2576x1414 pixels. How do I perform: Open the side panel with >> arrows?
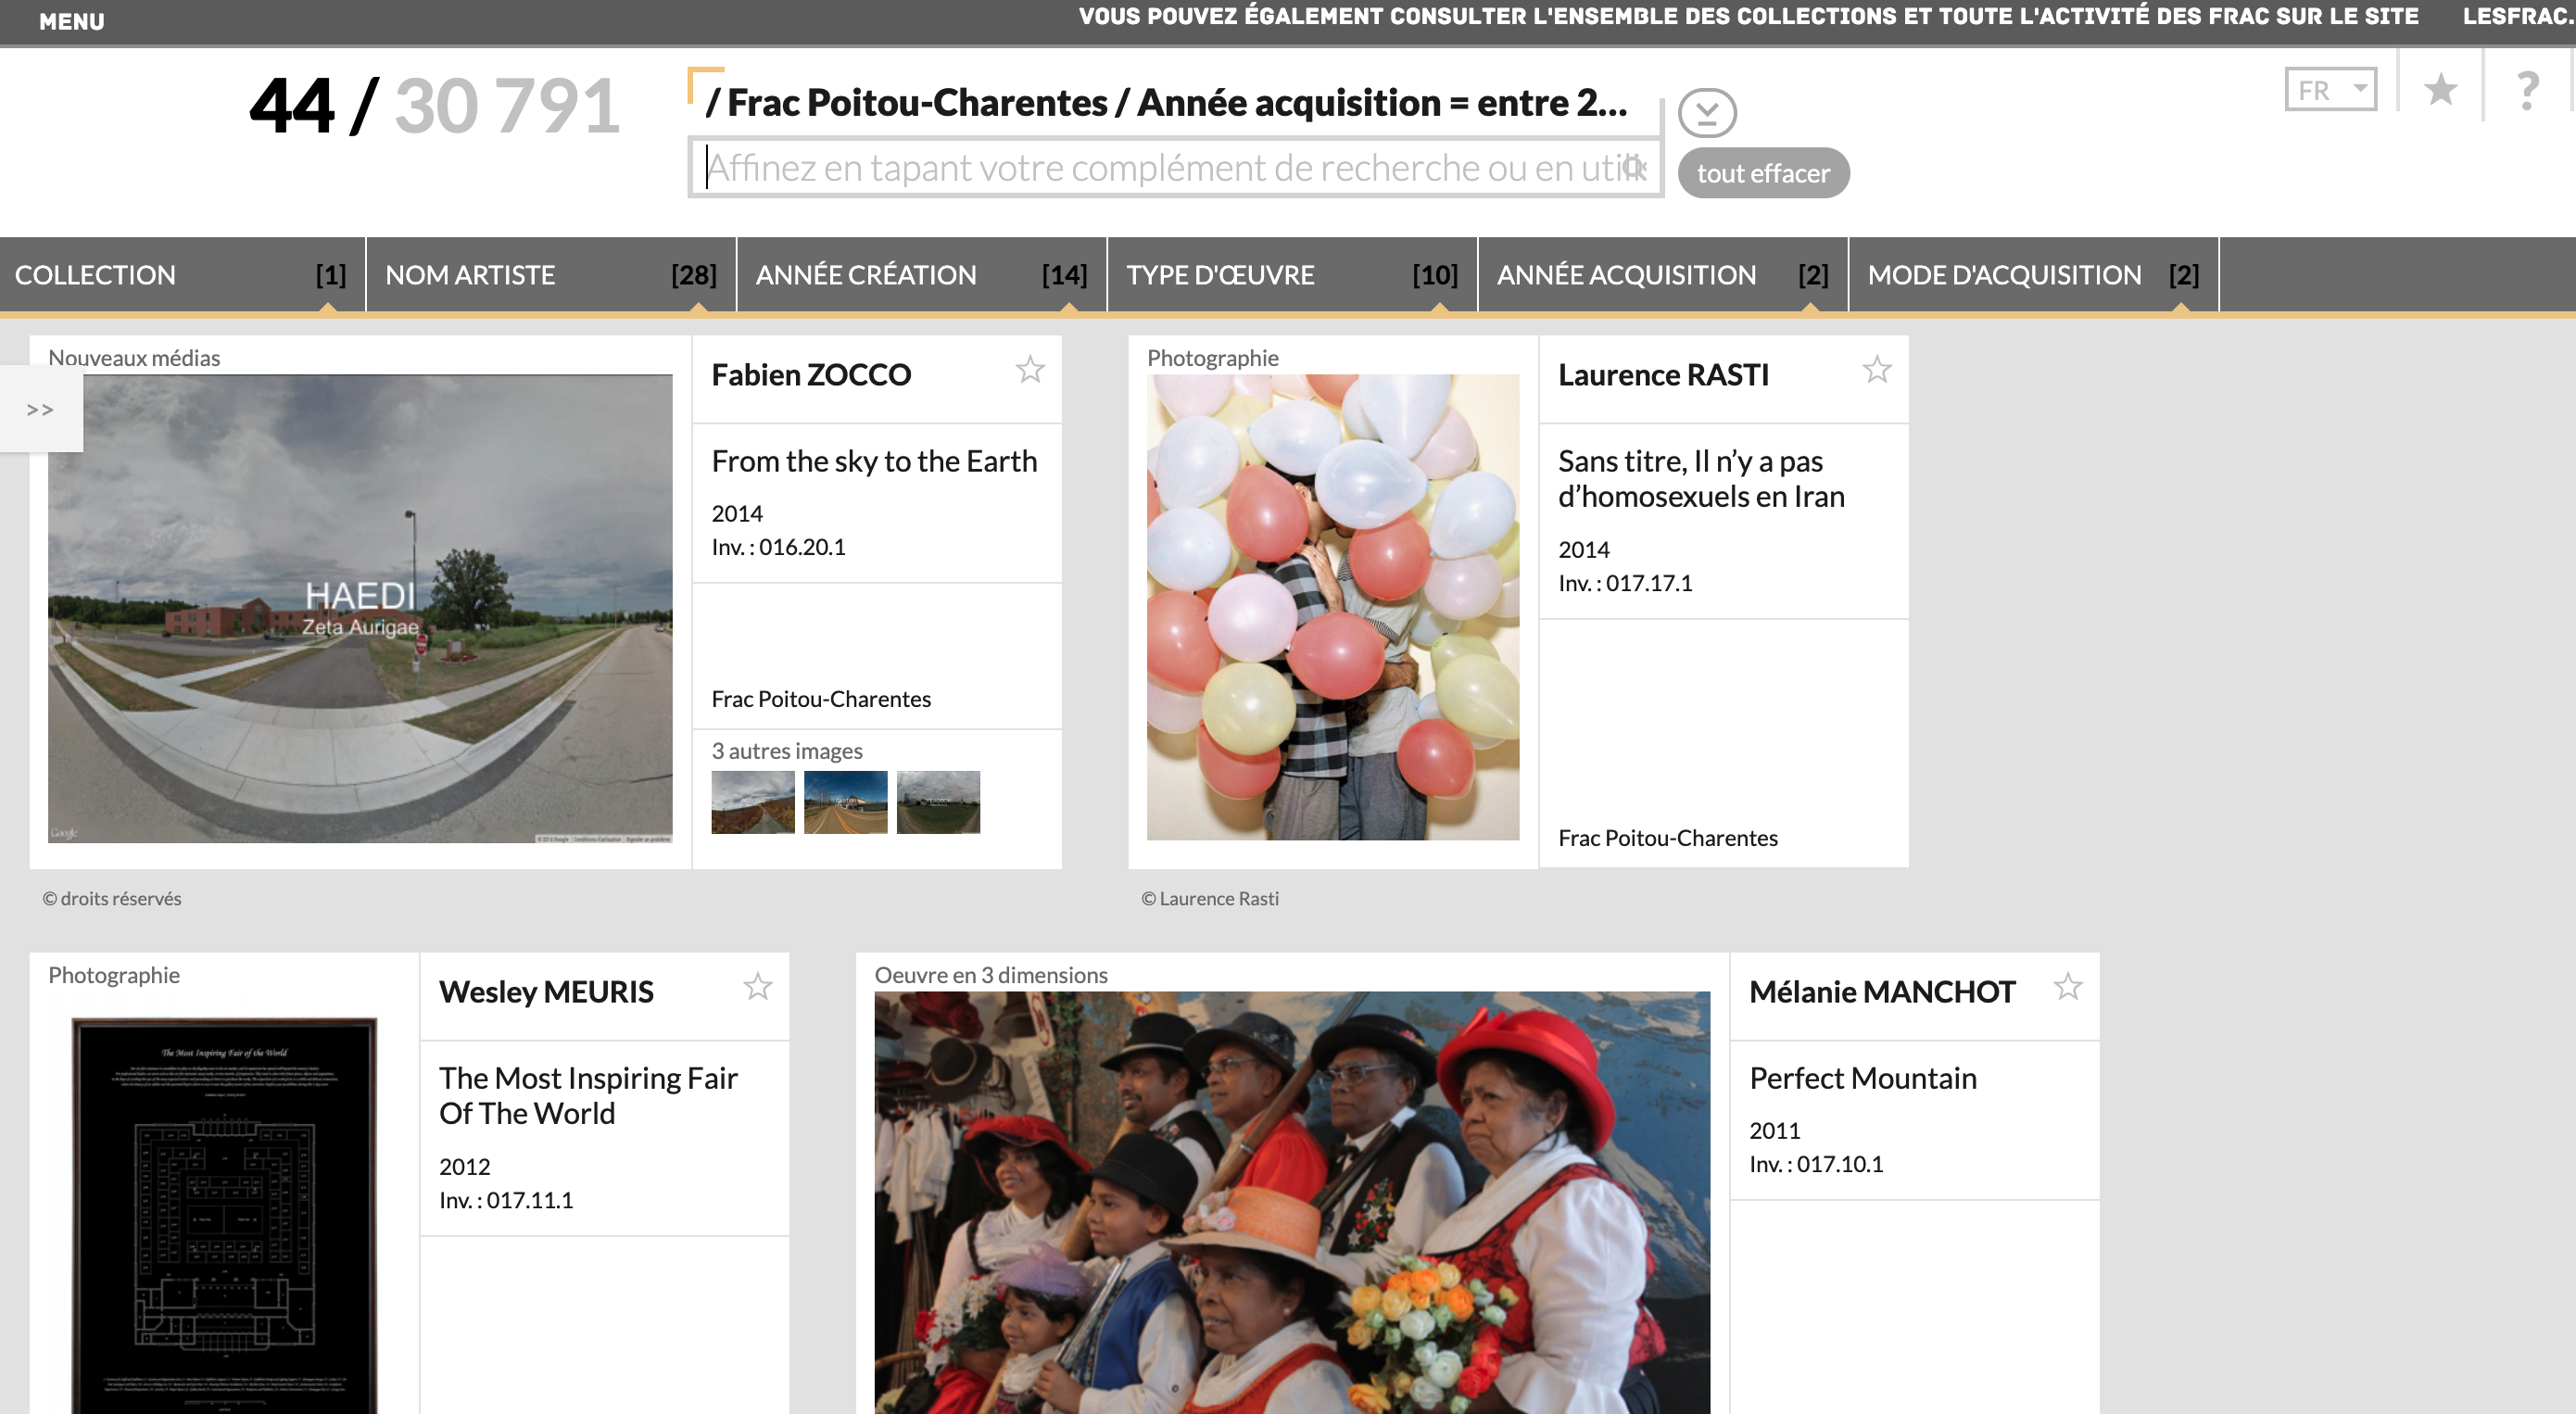click(x=41, y=409)
